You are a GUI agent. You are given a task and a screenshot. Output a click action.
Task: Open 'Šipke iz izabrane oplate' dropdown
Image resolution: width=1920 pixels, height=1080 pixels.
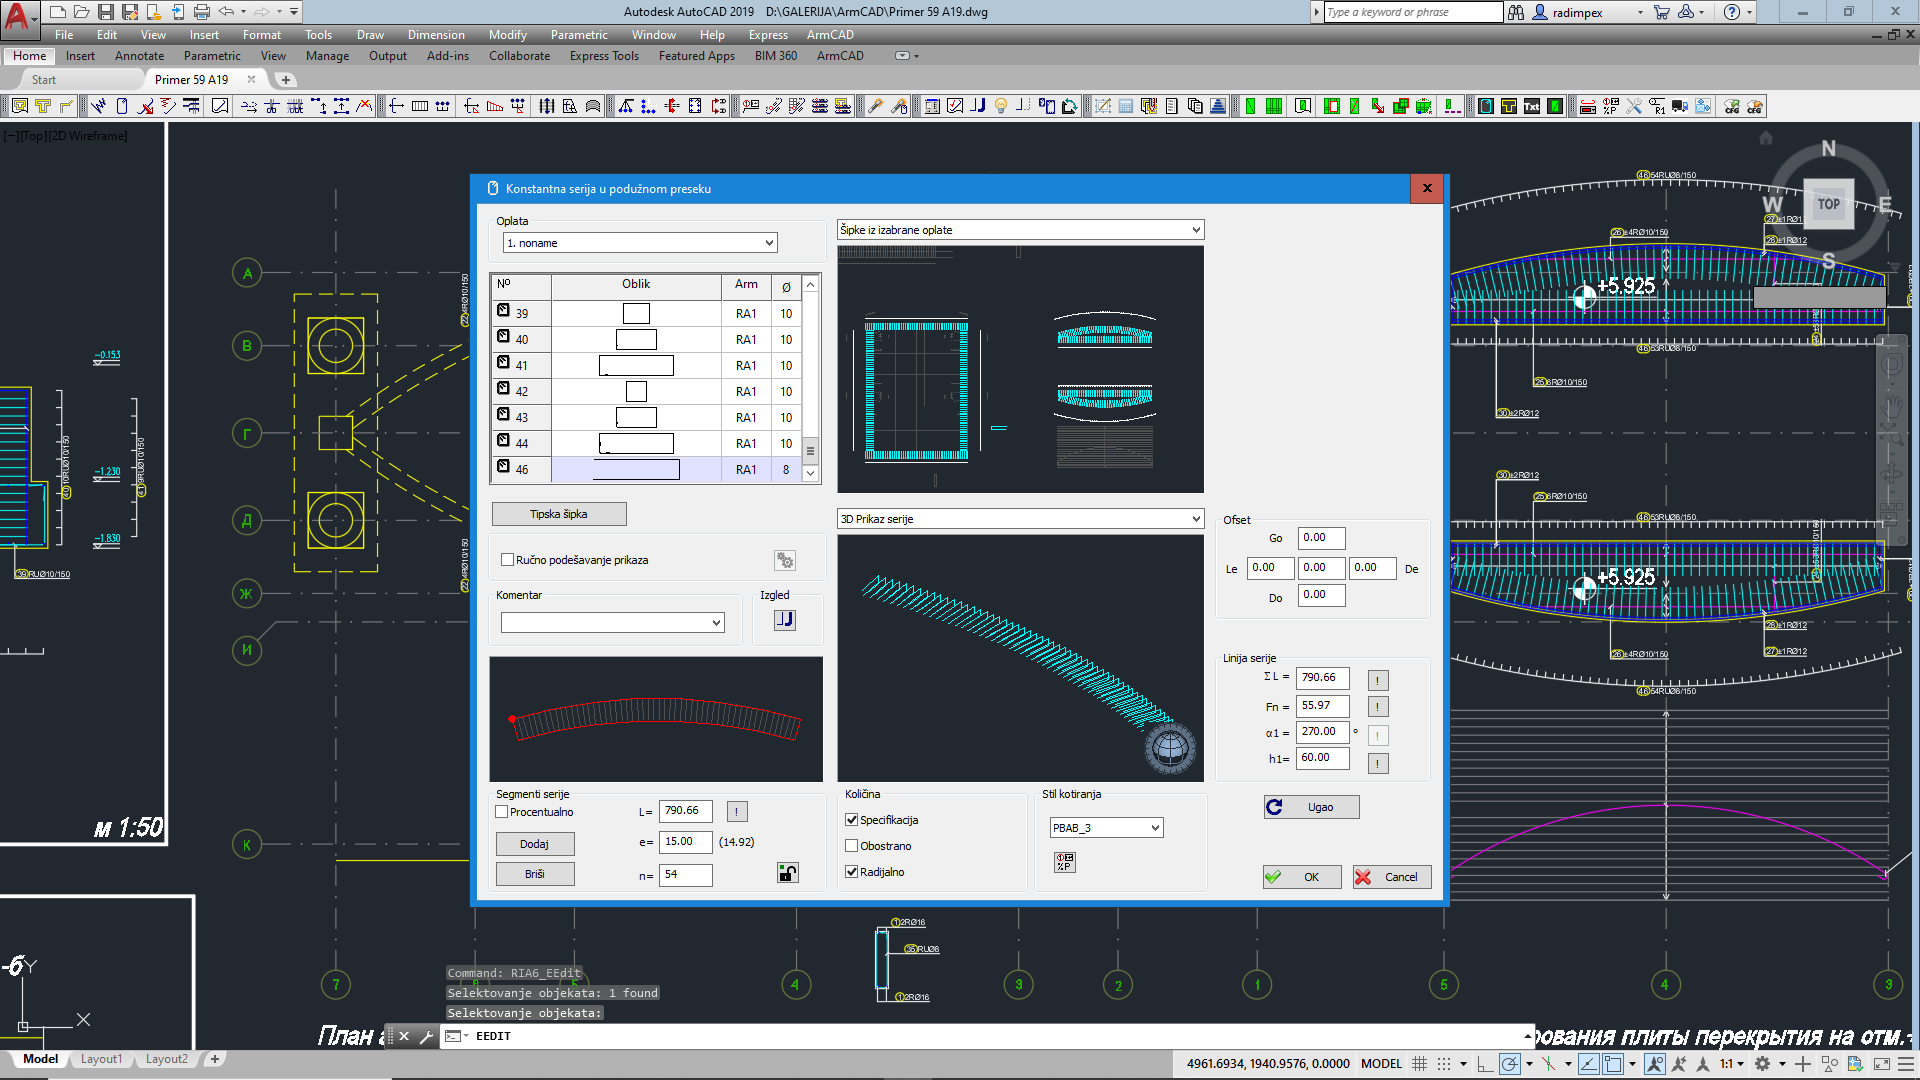click(x=1020, y=230)
